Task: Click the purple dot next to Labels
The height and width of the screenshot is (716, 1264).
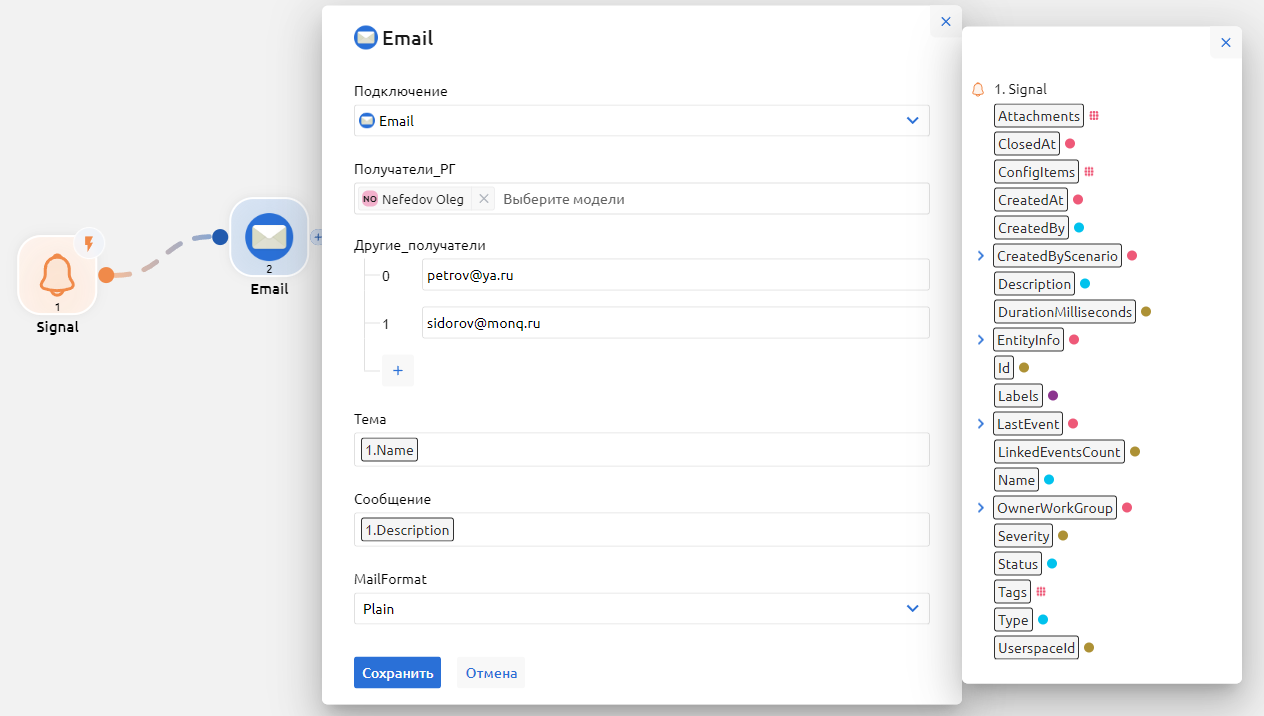Action: [1053, 396]
